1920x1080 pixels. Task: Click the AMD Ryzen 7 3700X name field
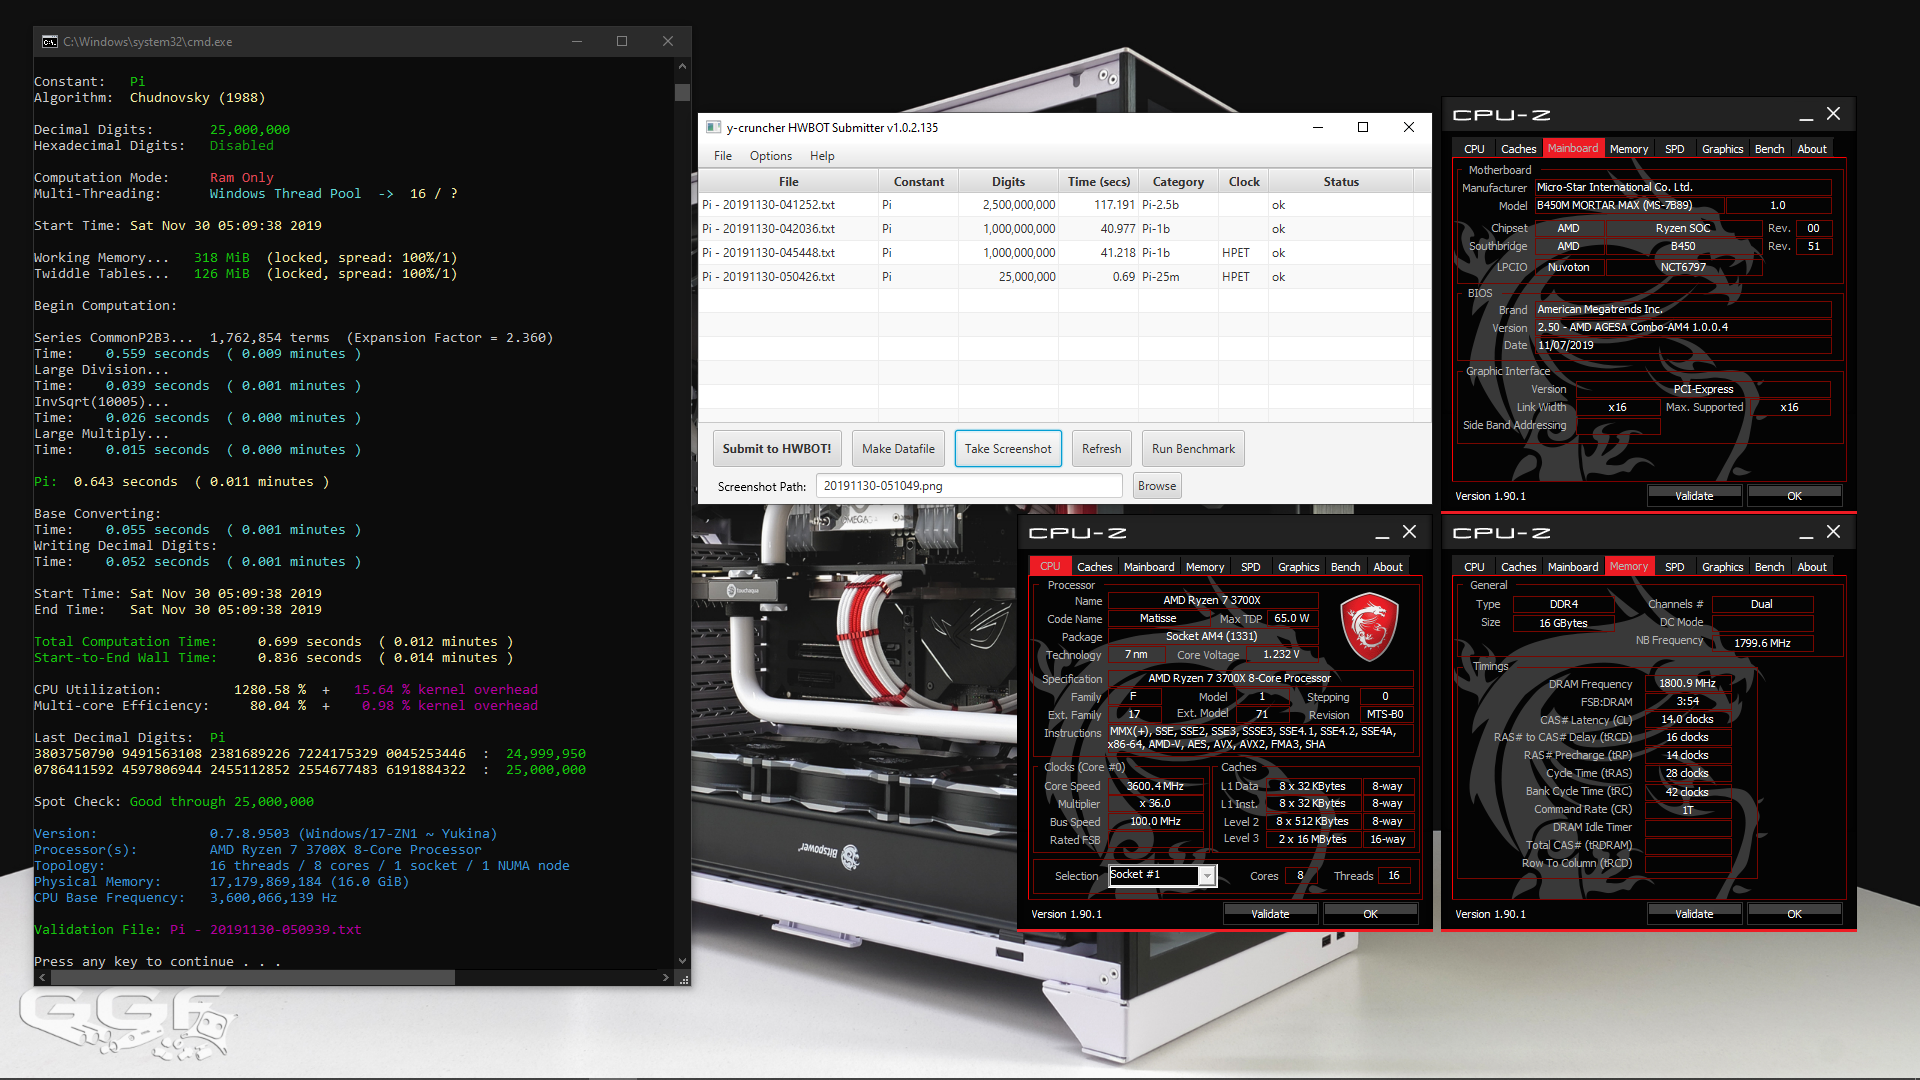[1211, 600]
